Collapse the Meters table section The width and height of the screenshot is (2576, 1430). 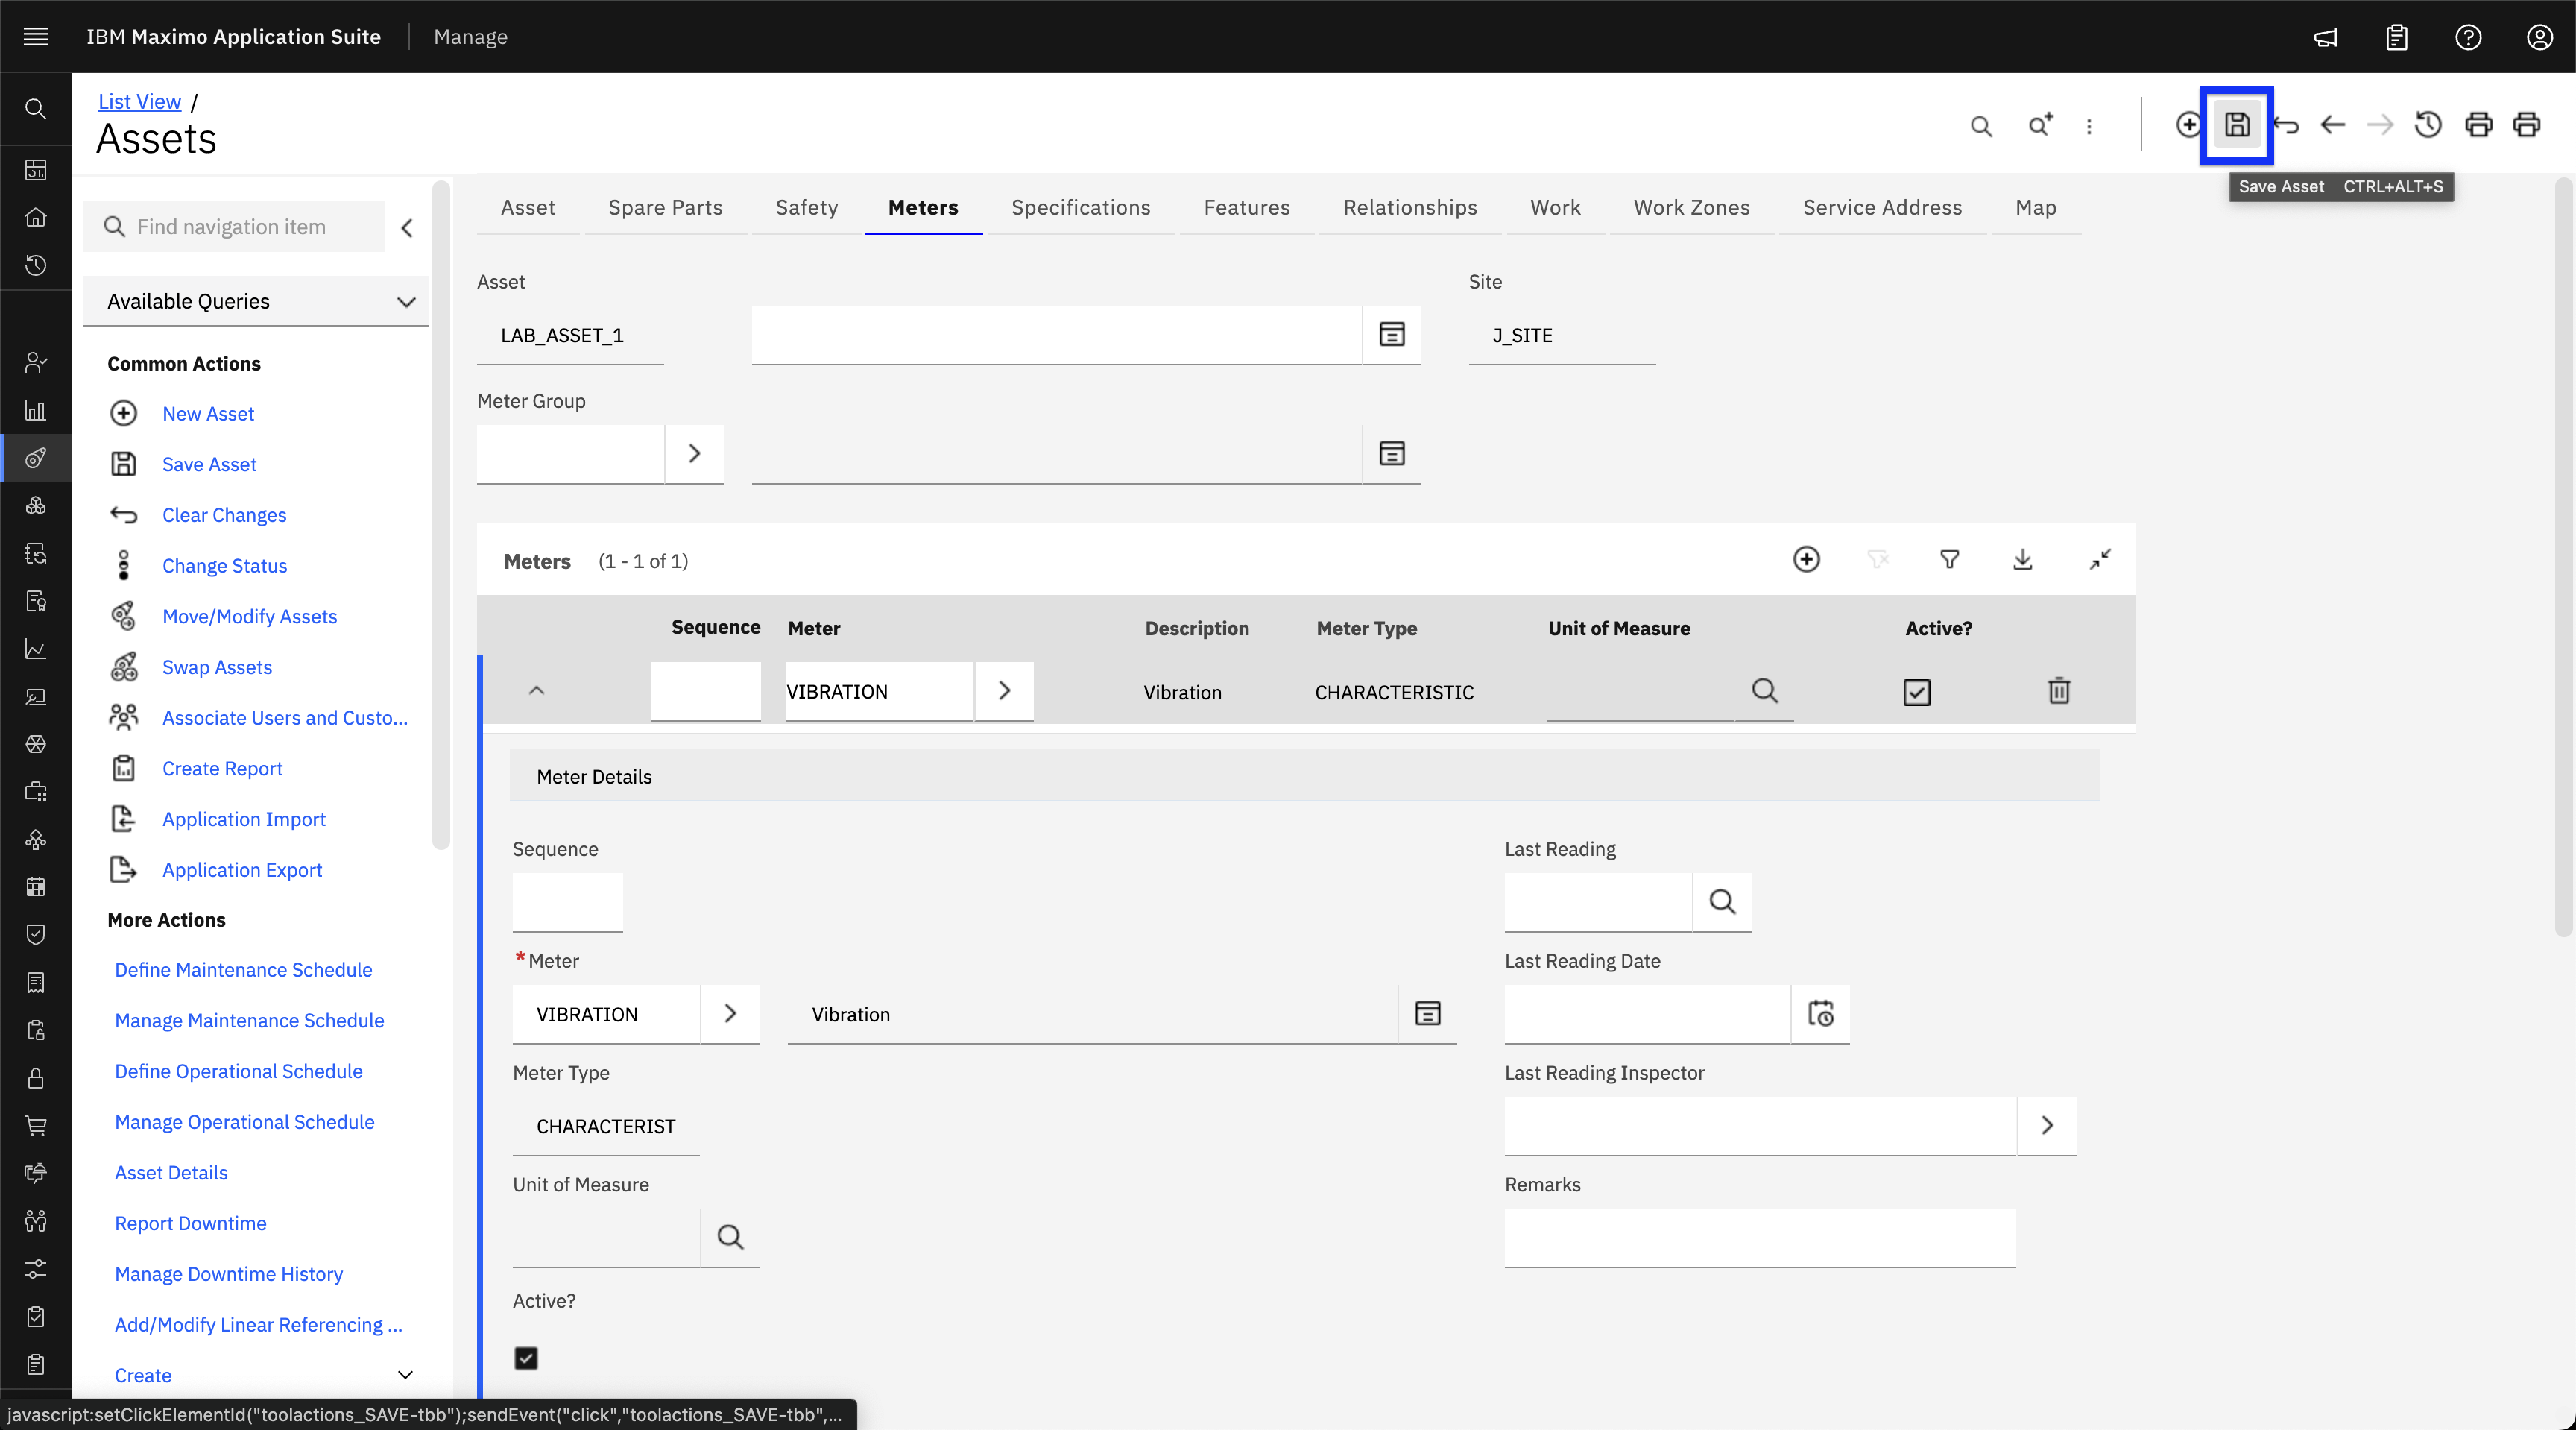click(x=2099, y=559)
